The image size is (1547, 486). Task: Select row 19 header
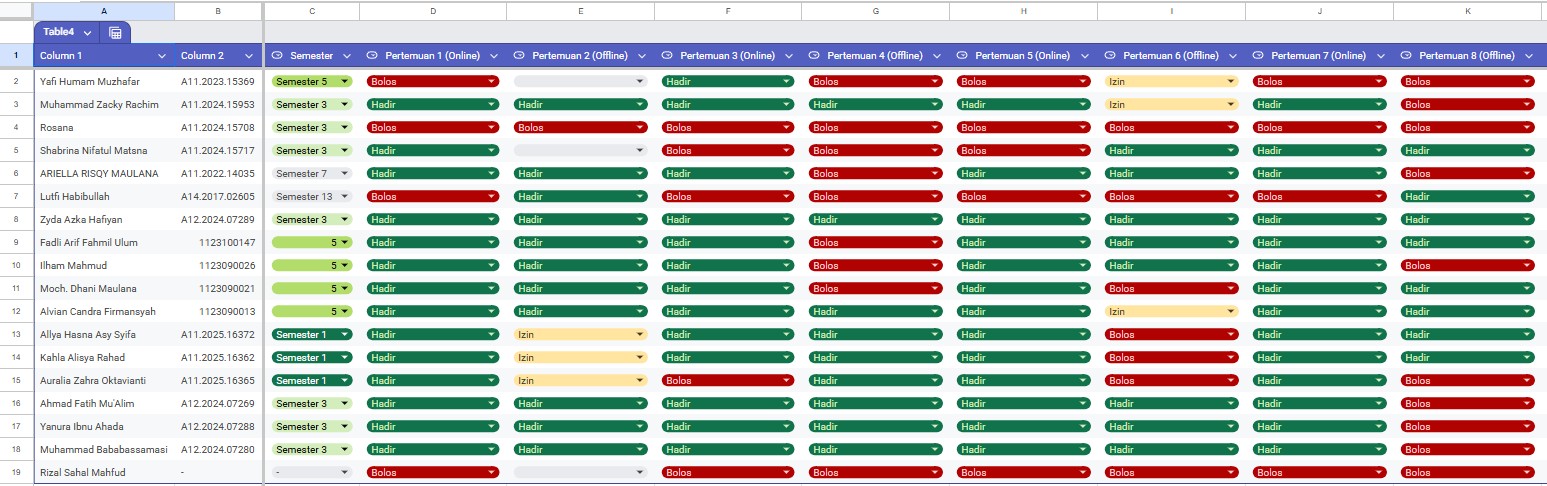tap(16, 472)
